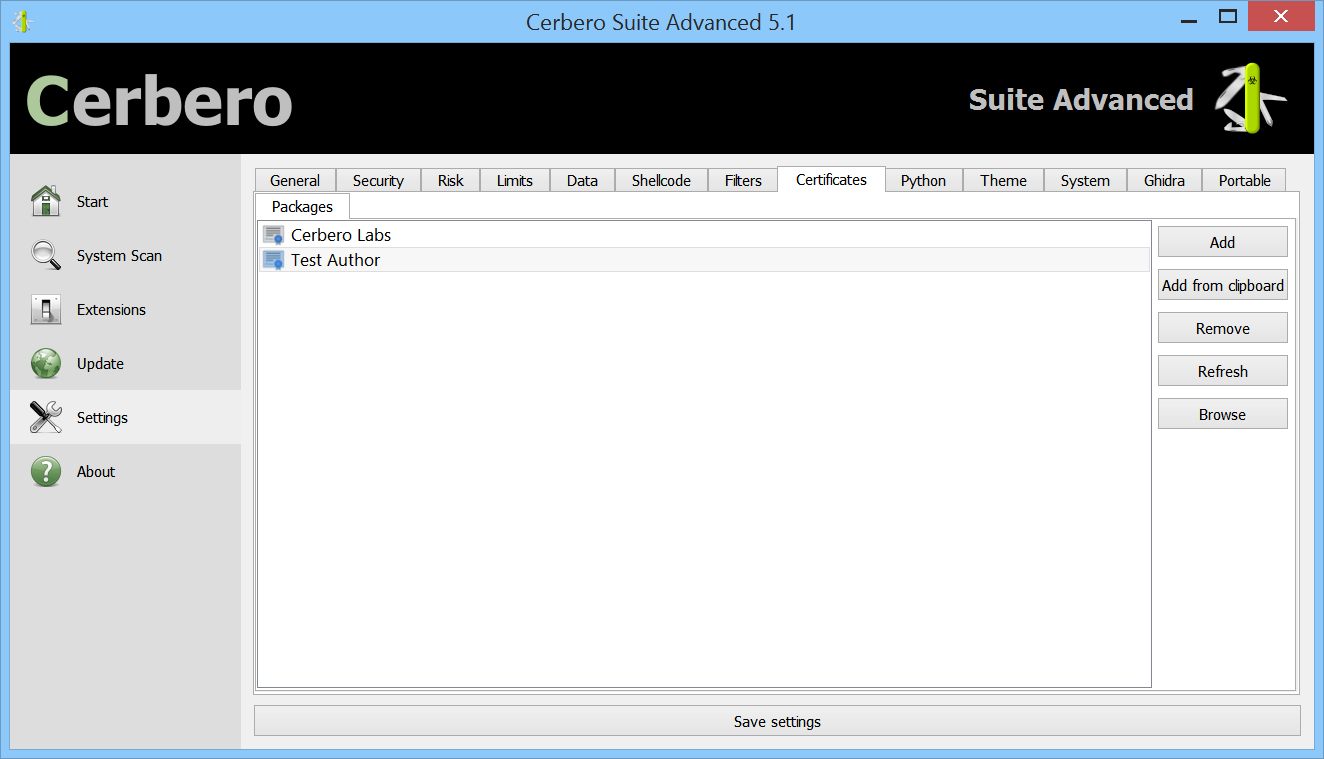Screen dimensions: 1324x759
Task: Click the Browse button
Action: point(1222,414)
